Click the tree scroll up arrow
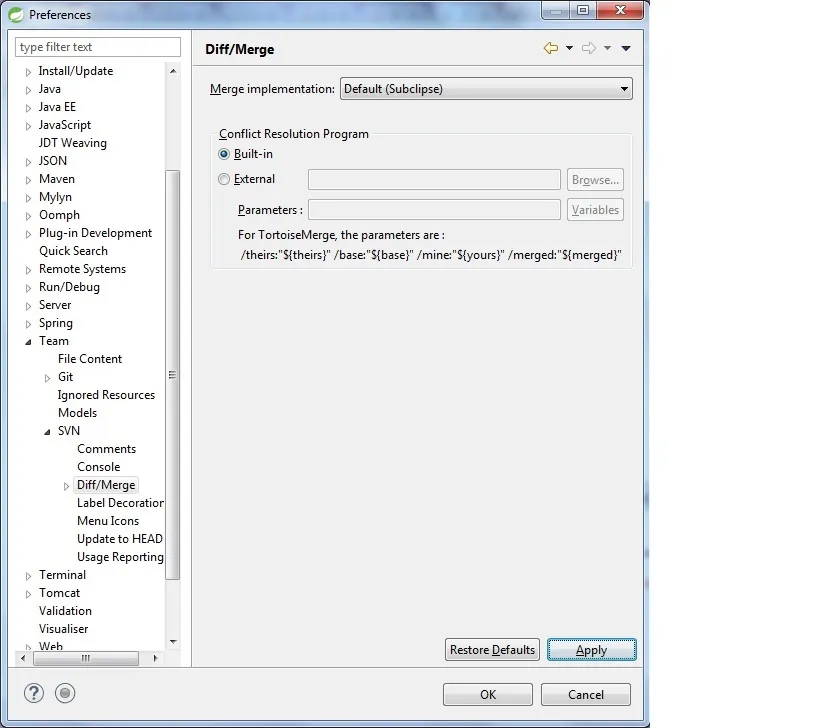 coord(173,71)
